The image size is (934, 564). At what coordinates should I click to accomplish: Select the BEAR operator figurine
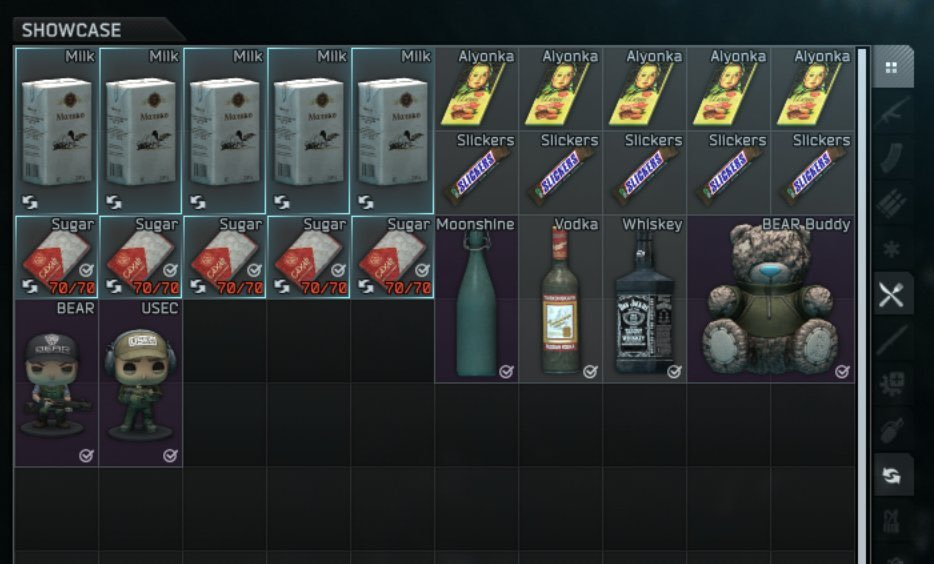pos(57,383)
